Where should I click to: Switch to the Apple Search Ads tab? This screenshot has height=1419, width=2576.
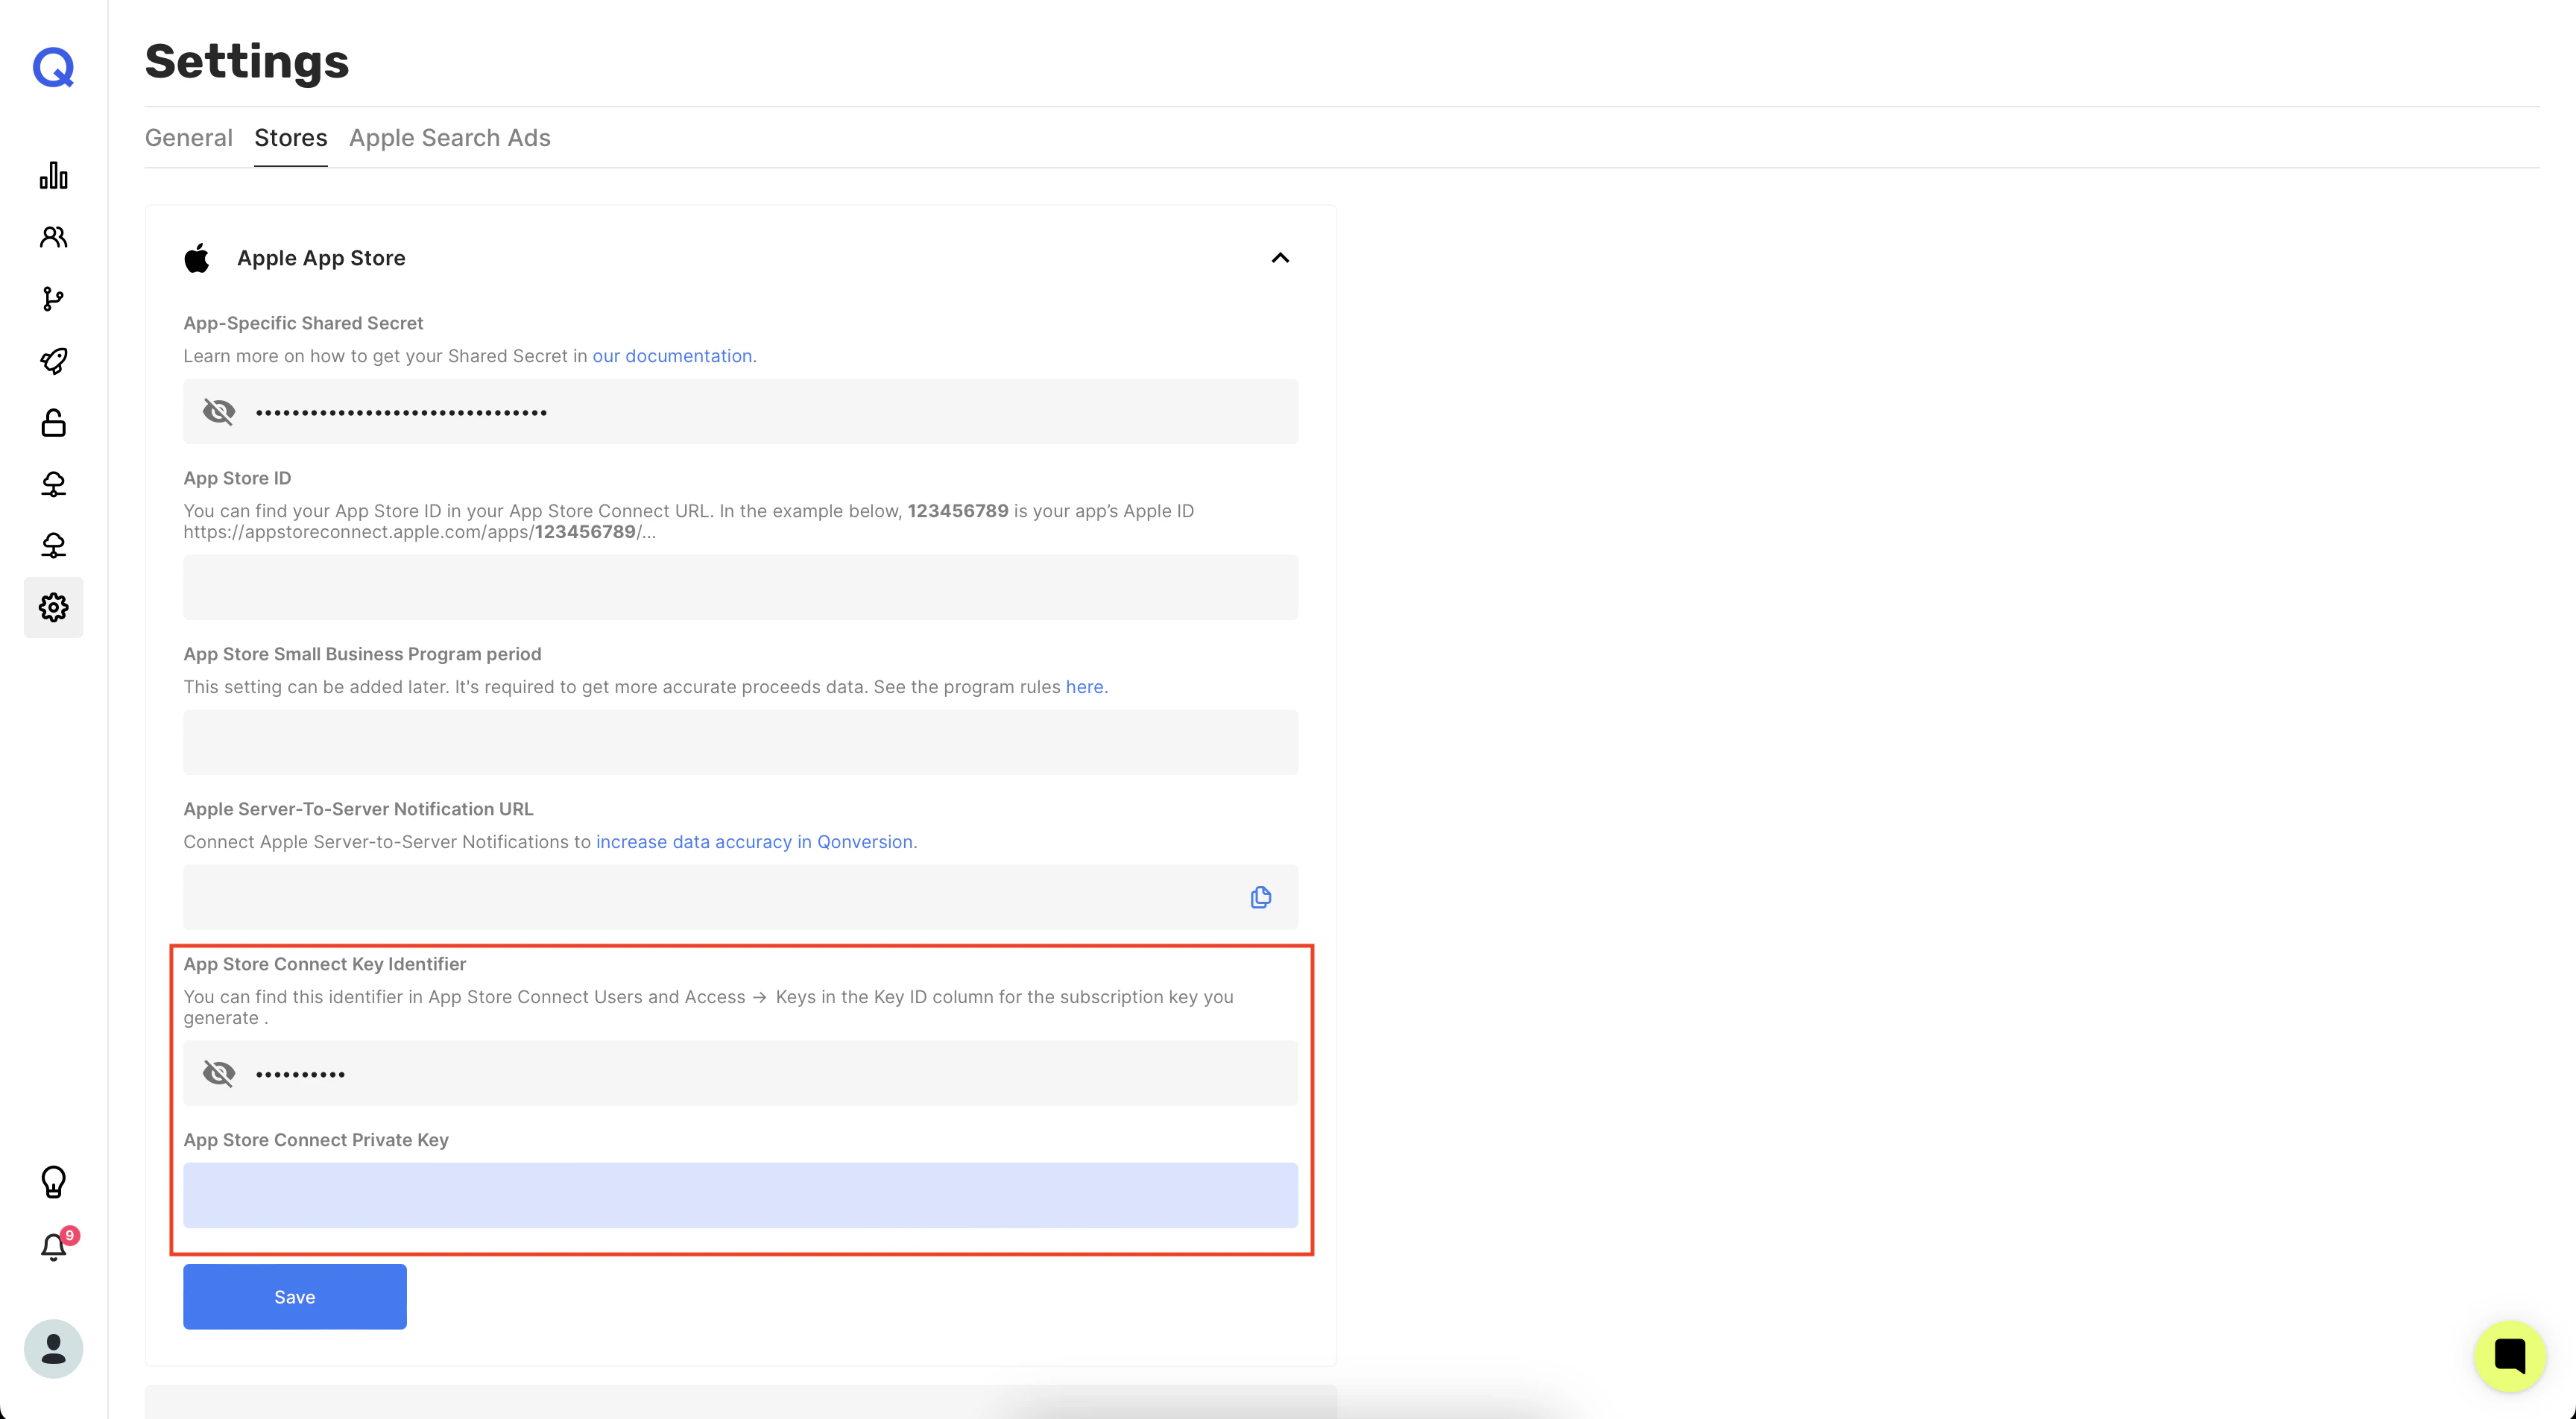coord(449,138)
